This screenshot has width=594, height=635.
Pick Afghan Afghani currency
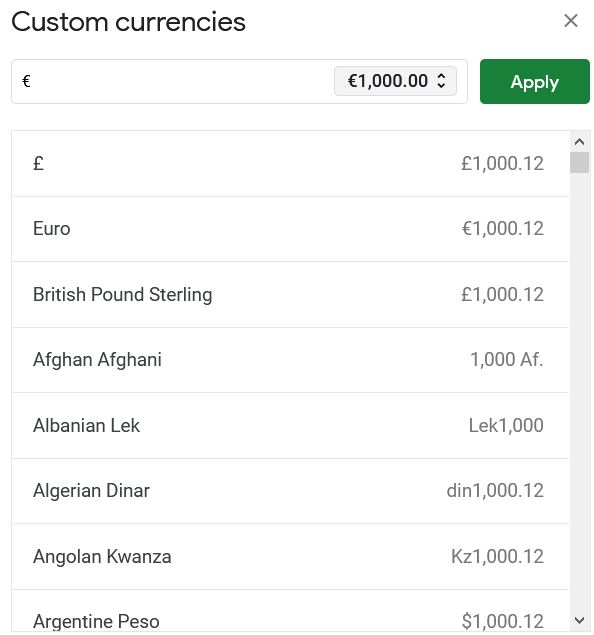point(290,360)
